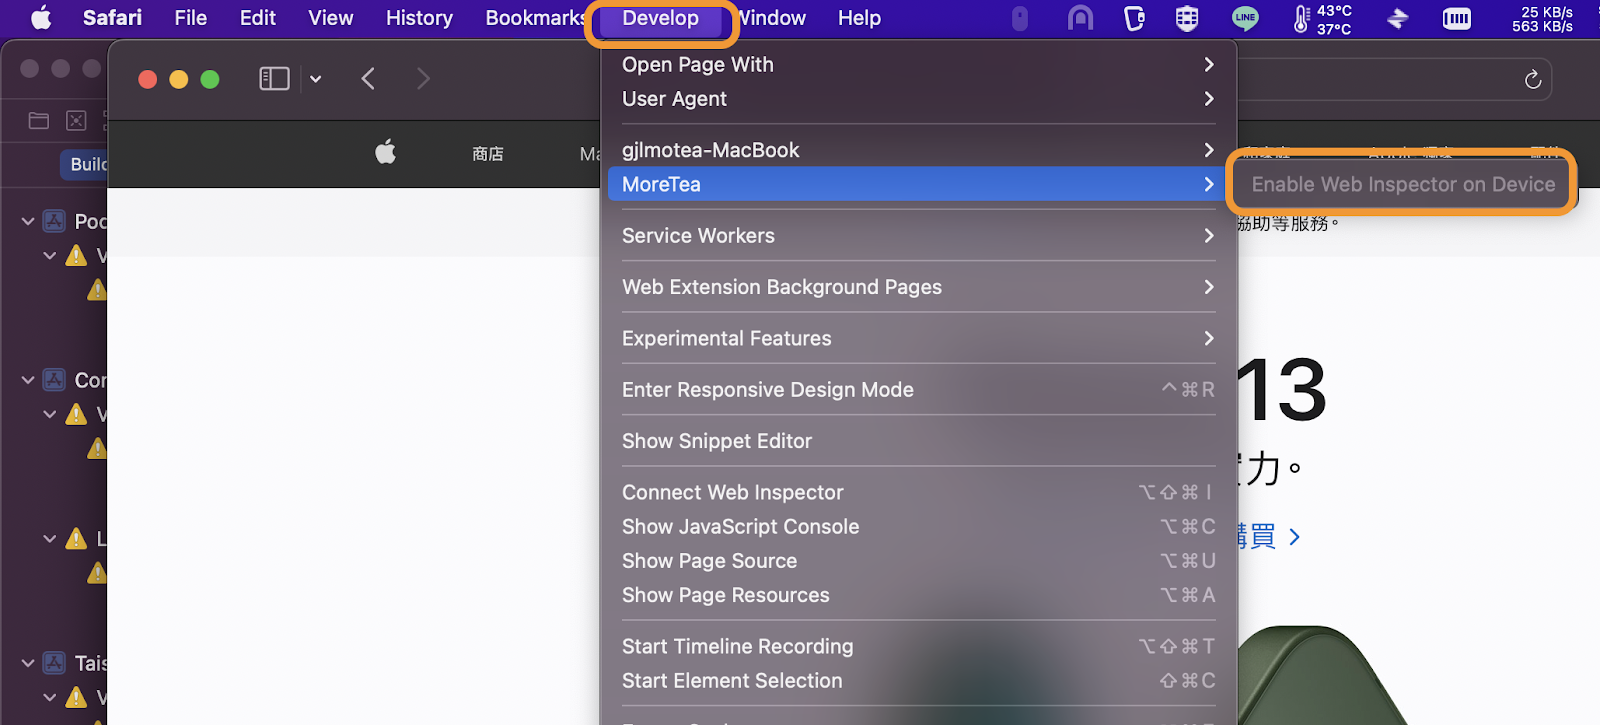This screenshot has width=1600, height=725.
Task: Select Show JavaScript Console
Action: [917, 526]
